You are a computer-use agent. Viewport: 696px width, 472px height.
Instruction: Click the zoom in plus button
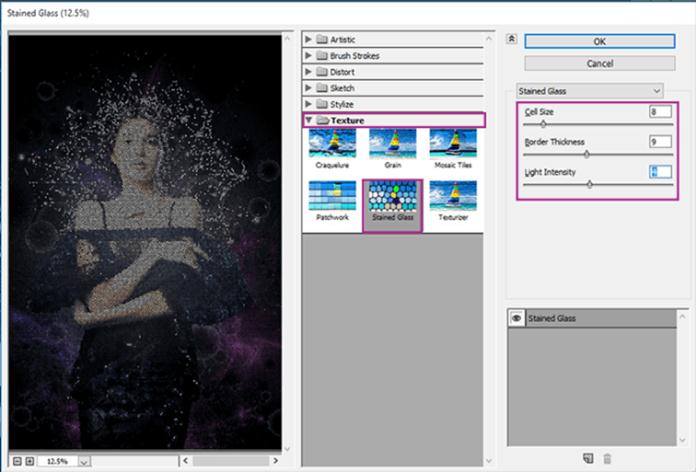pos(28,461)
